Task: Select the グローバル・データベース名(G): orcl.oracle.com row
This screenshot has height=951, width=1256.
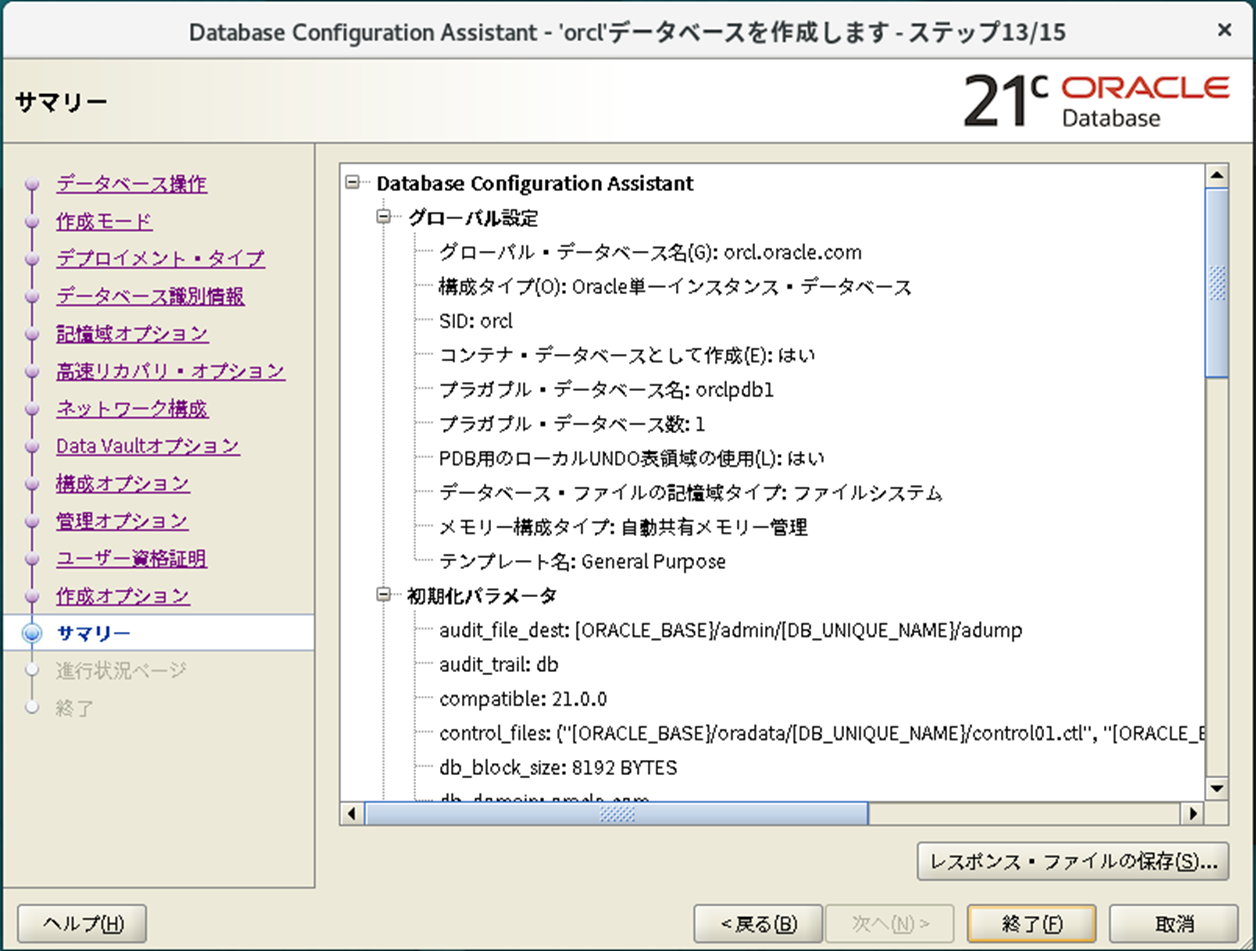Action: click(x=650, y=253)
